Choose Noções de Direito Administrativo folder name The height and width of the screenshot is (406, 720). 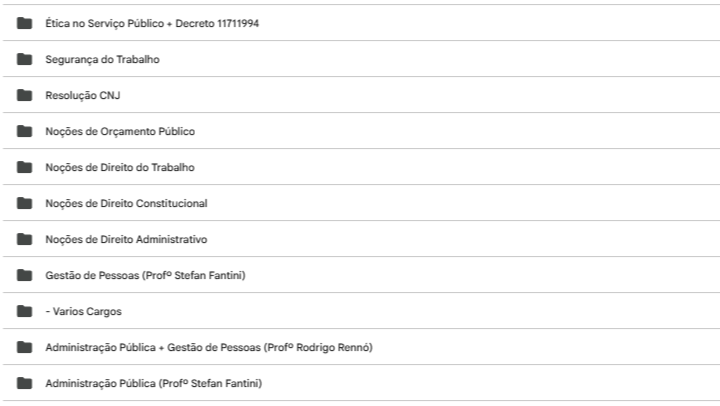(x=126, y=239)
